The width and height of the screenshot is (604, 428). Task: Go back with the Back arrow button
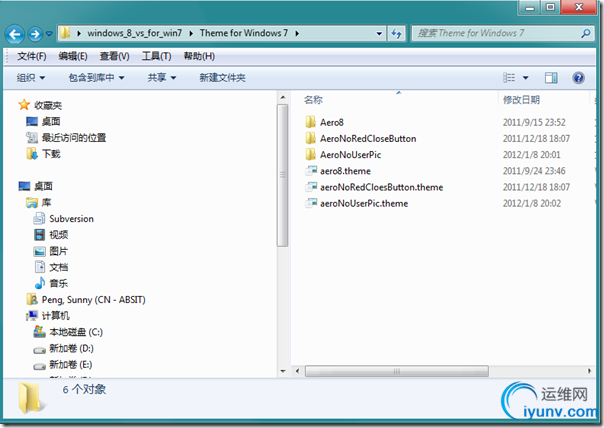point(15,34)
